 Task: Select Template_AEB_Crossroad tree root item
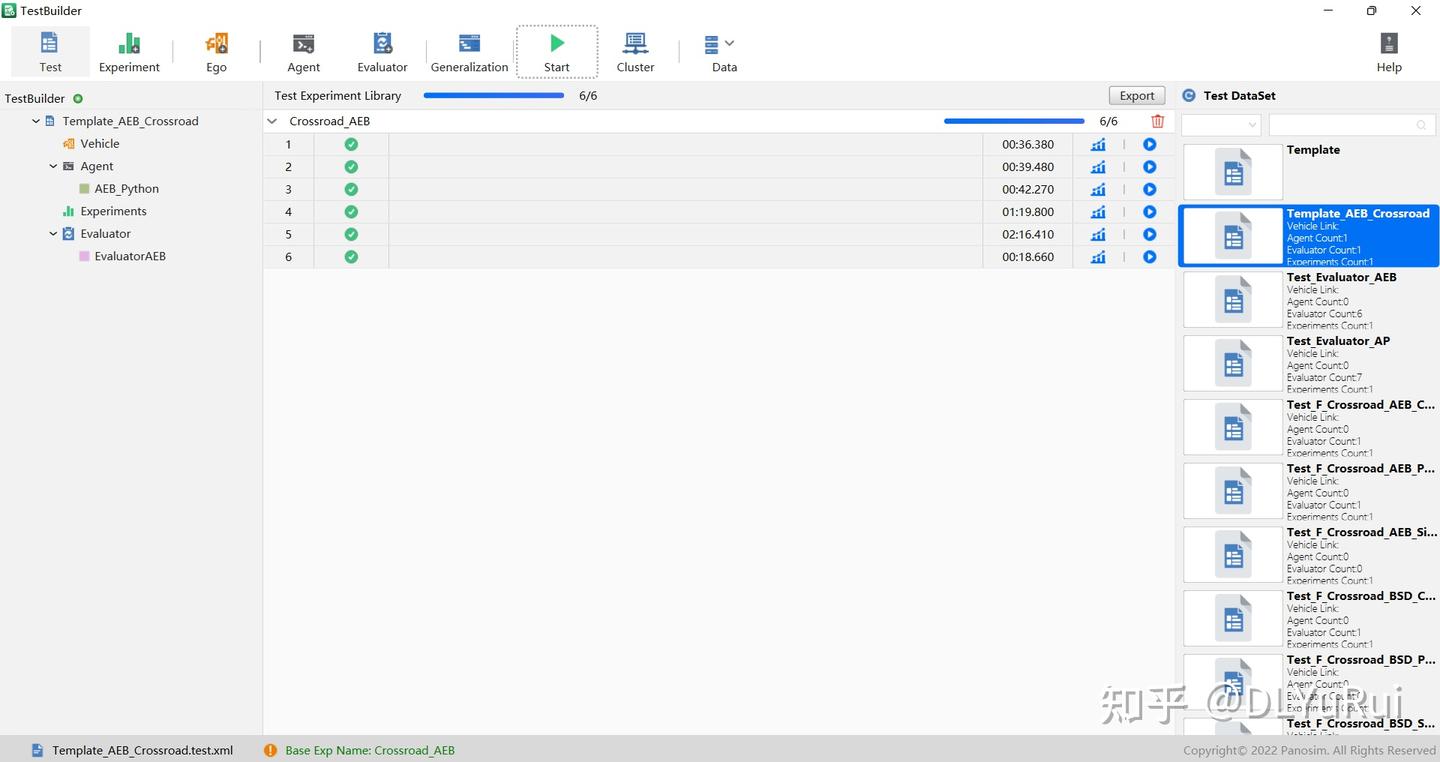pyautogui.click(x=130, y=121)
